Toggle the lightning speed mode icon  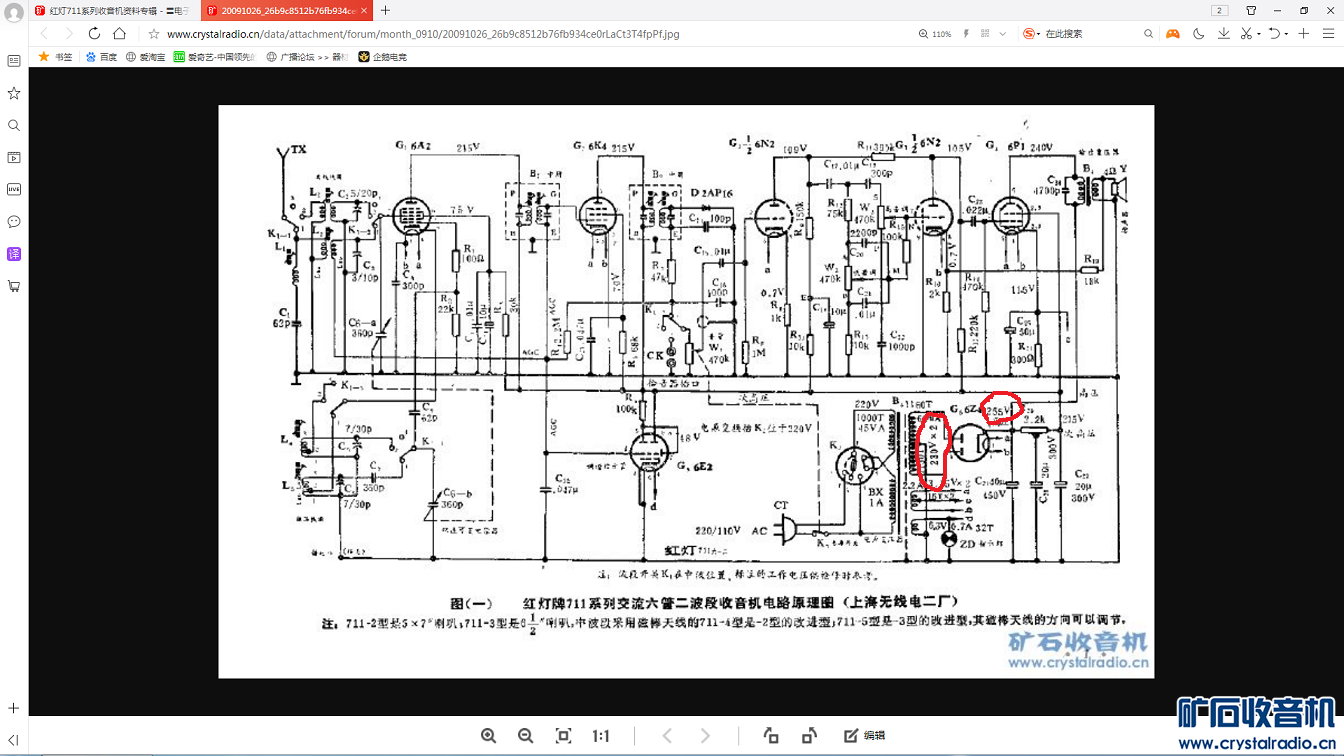click(x=966, y=34)
